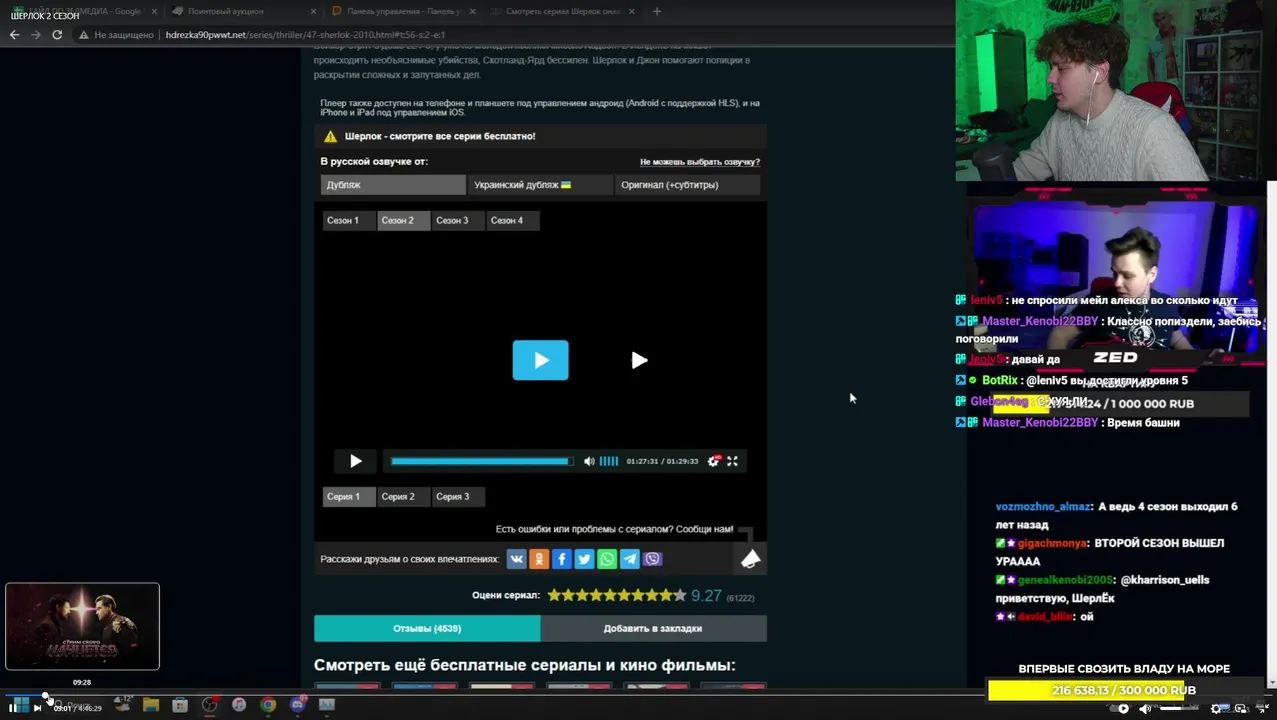Share via WhatsApp icon
1277x720 pixels.
tap(607, 559)
